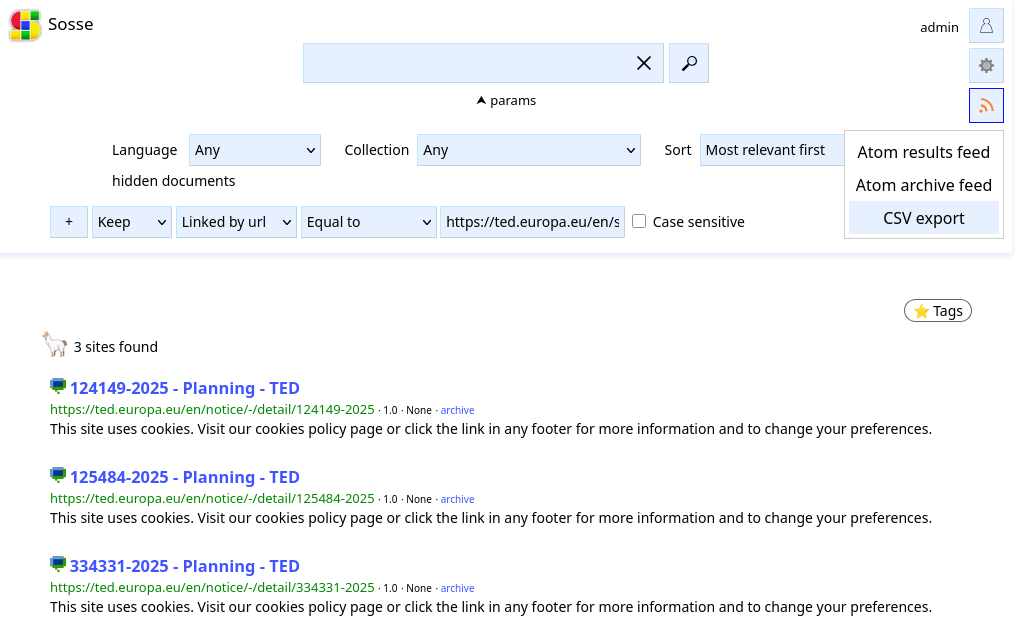Add a filter with plus button

pyautogui.click(x=69, y=222)
